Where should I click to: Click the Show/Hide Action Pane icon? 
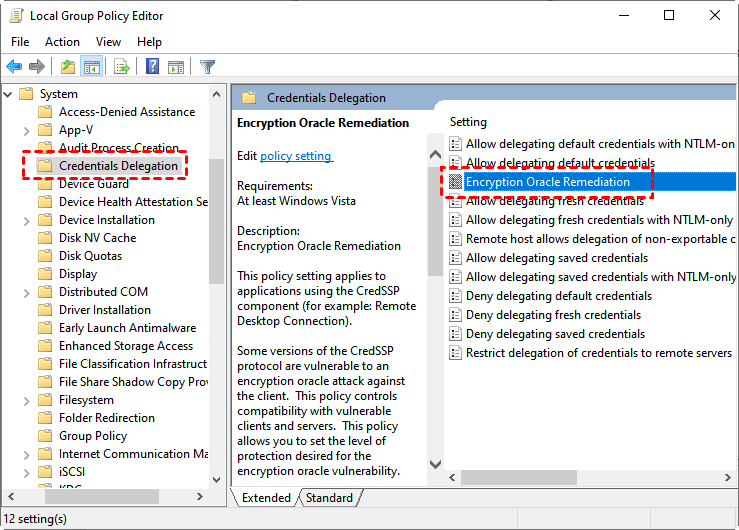[x=176, y=67]
